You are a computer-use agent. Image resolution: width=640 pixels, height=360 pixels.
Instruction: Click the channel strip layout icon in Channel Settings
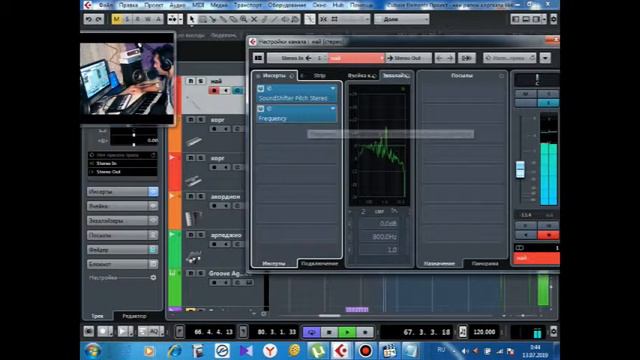[258, 58]
